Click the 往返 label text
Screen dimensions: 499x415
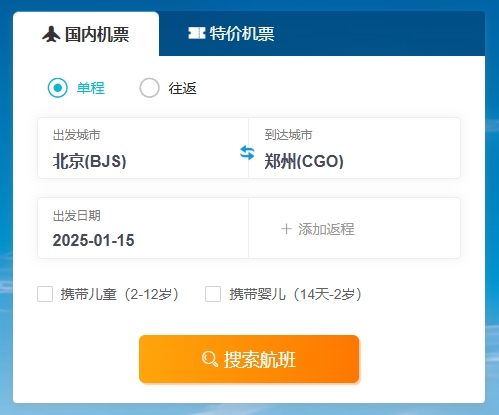pos(182,88)
